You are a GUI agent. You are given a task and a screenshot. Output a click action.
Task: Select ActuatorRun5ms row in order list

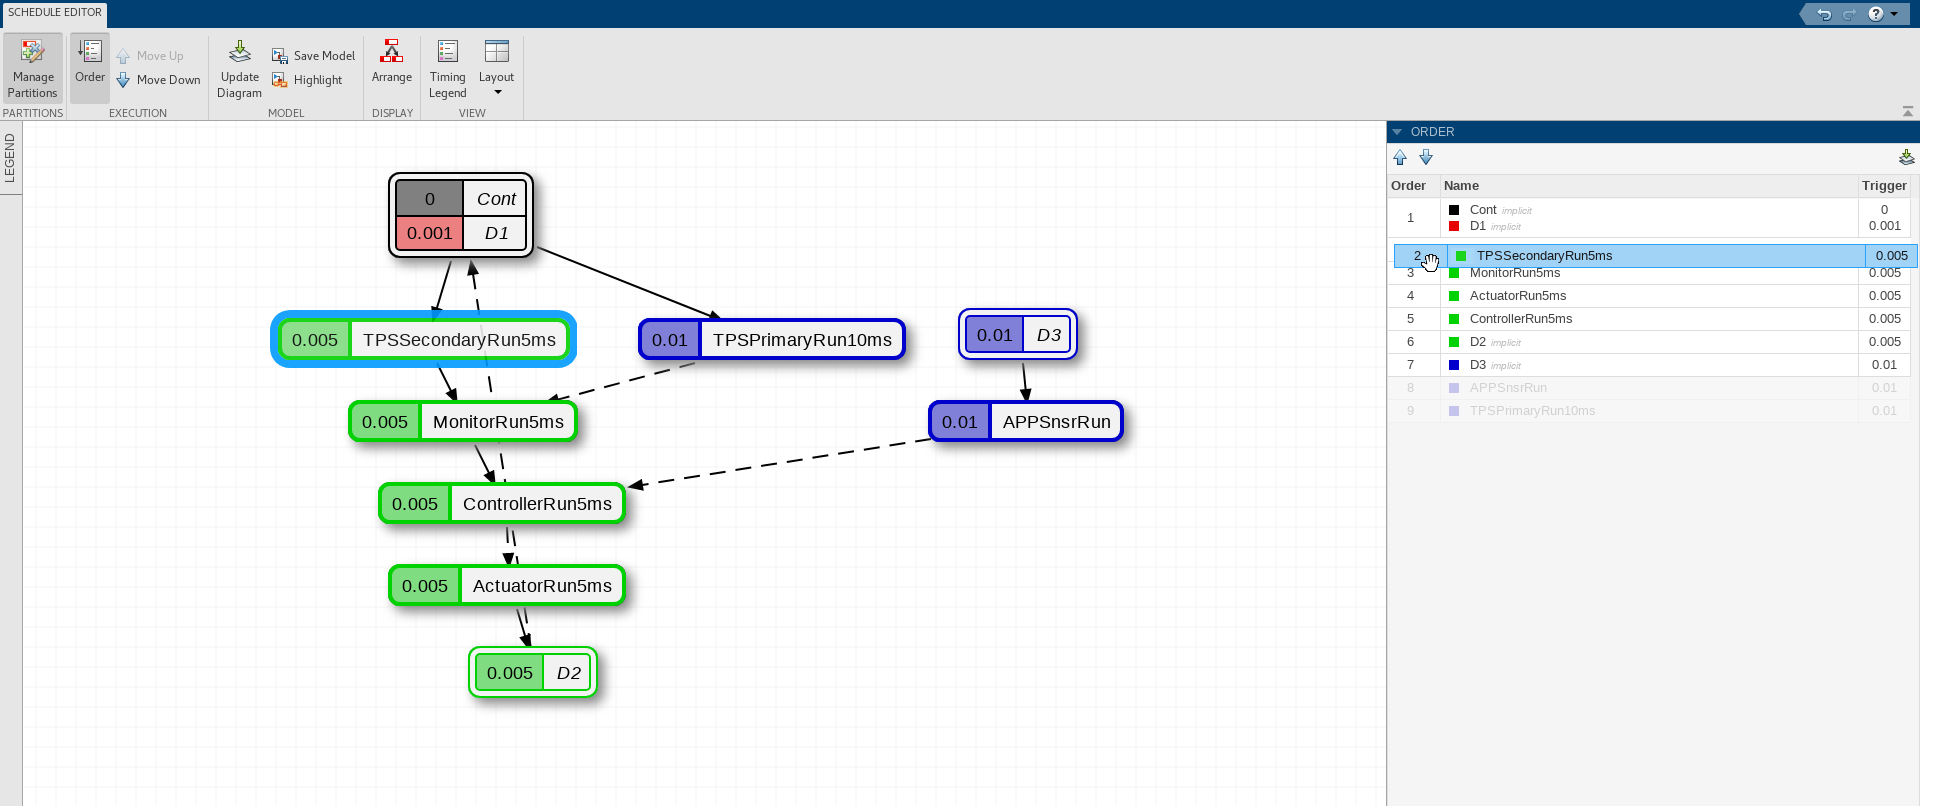click(x=1649, y=296)
